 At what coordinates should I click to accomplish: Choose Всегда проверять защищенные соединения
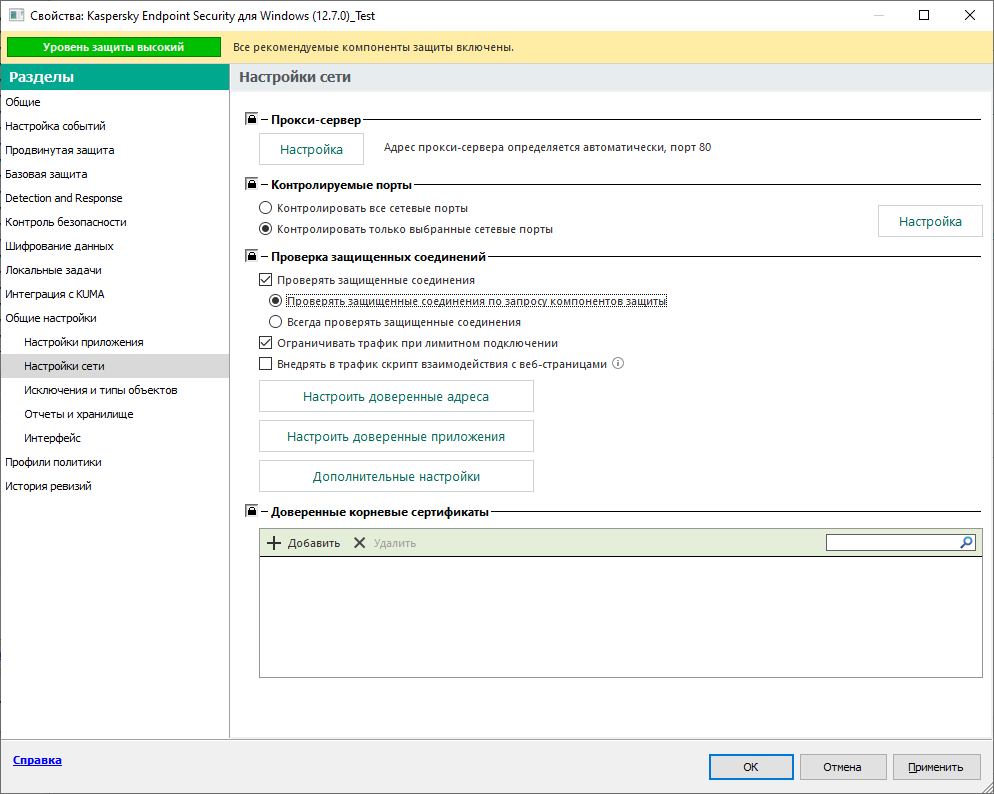(x=276, y=322)
